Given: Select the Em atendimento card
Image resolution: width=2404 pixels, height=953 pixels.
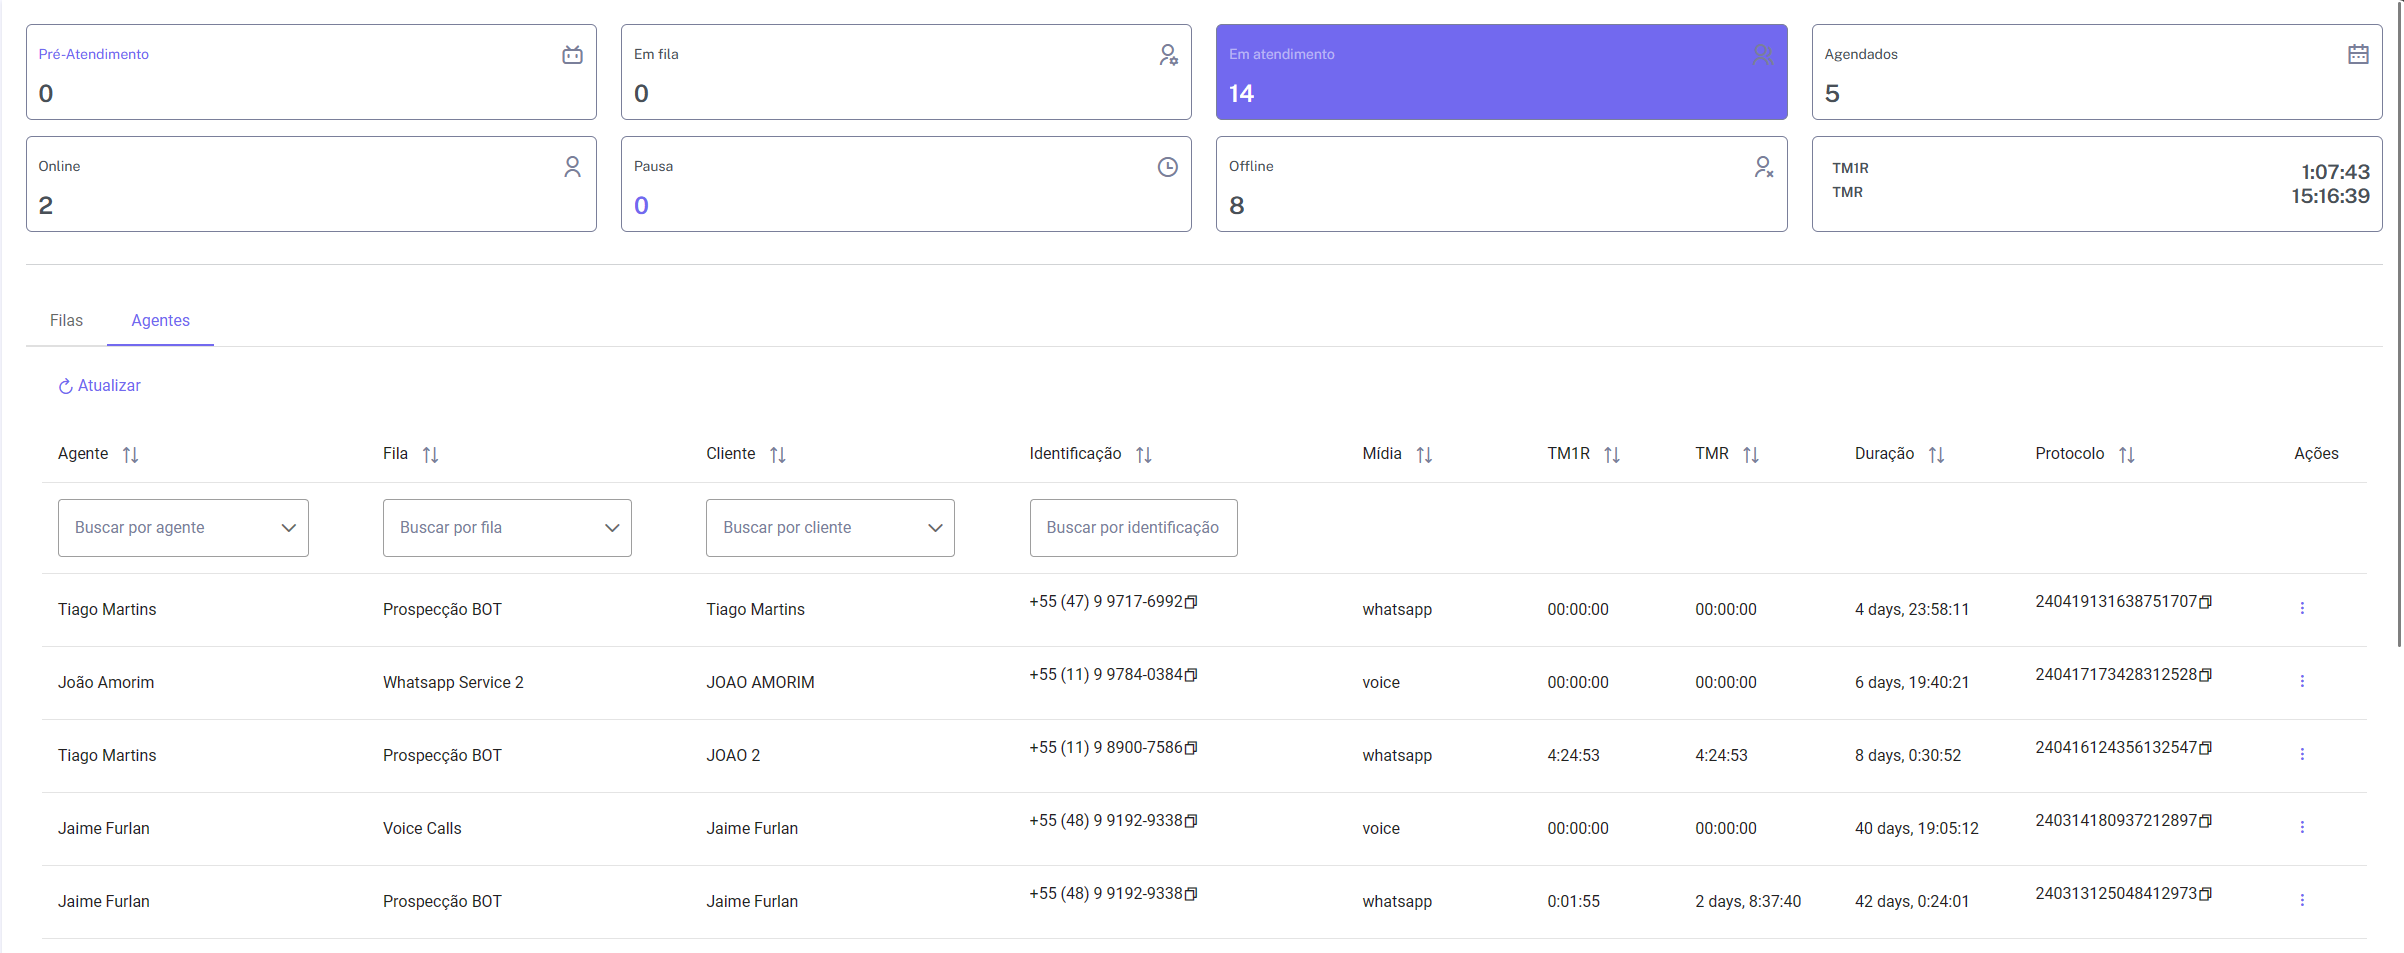Looking at the screenshot, I should 1500,72.
